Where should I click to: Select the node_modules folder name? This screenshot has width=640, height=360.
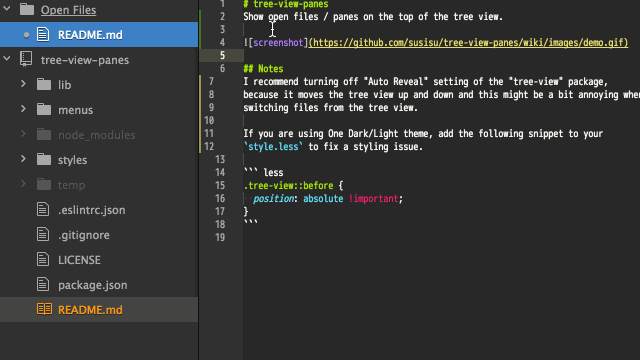point(96,135)
